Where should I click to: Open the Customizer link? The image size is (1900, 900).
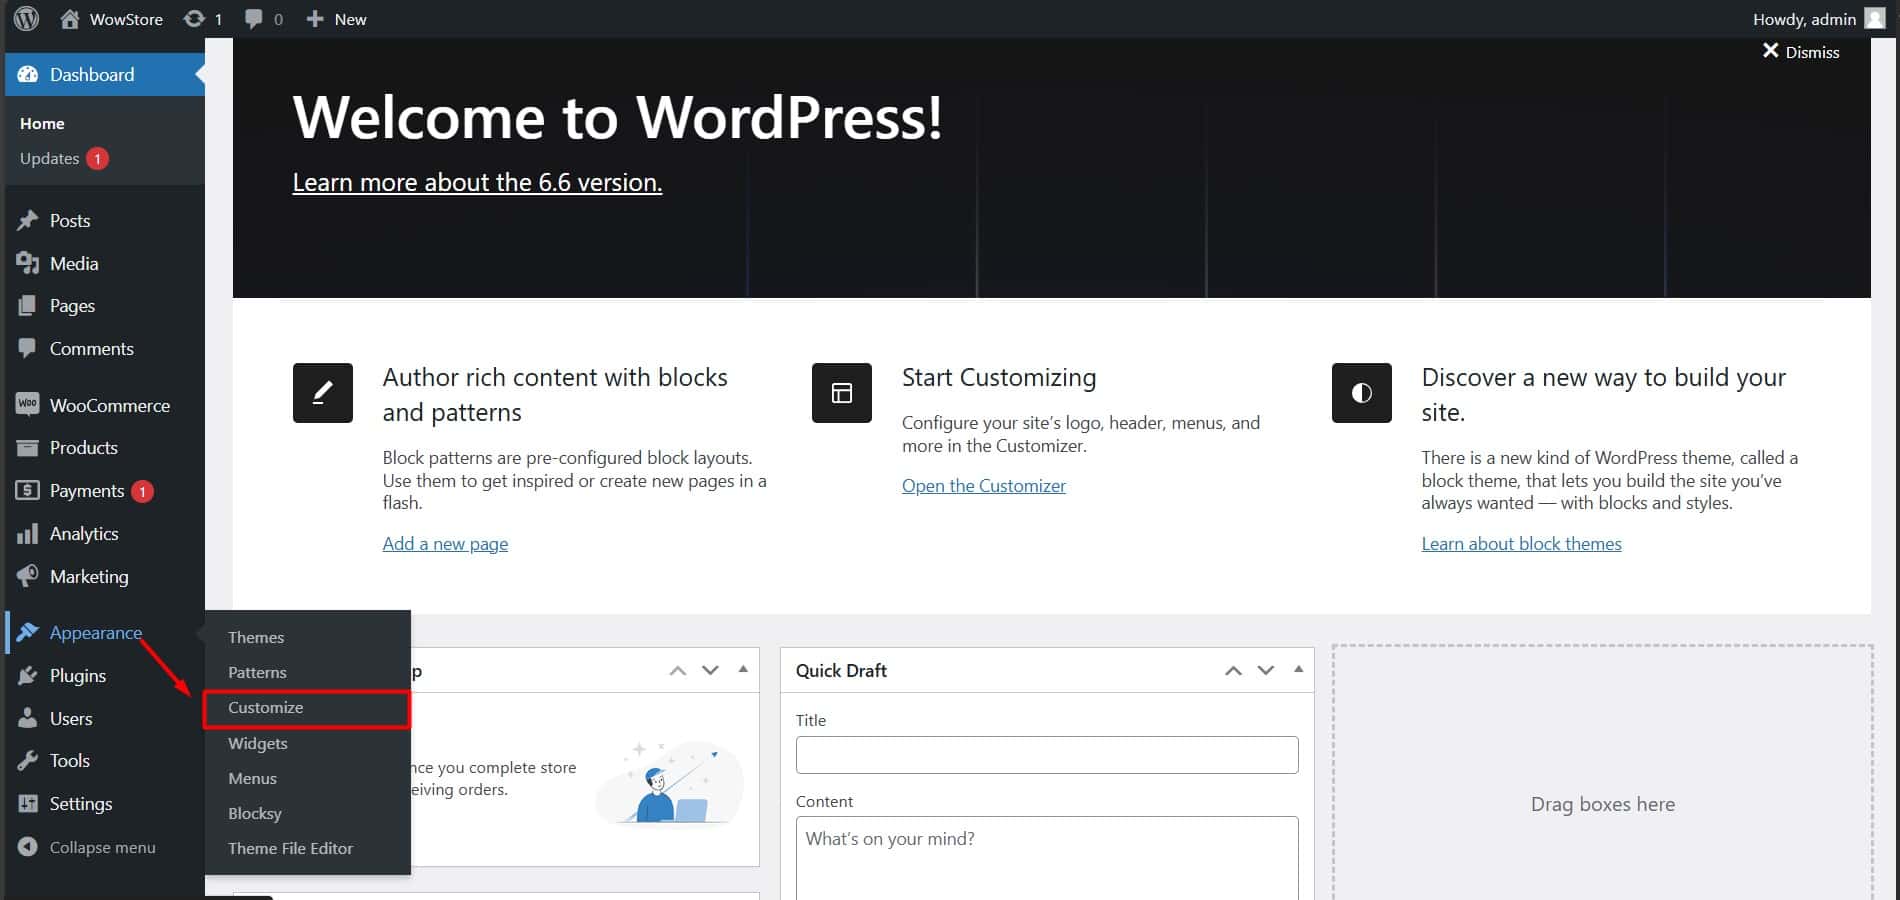tap(984, 486)
